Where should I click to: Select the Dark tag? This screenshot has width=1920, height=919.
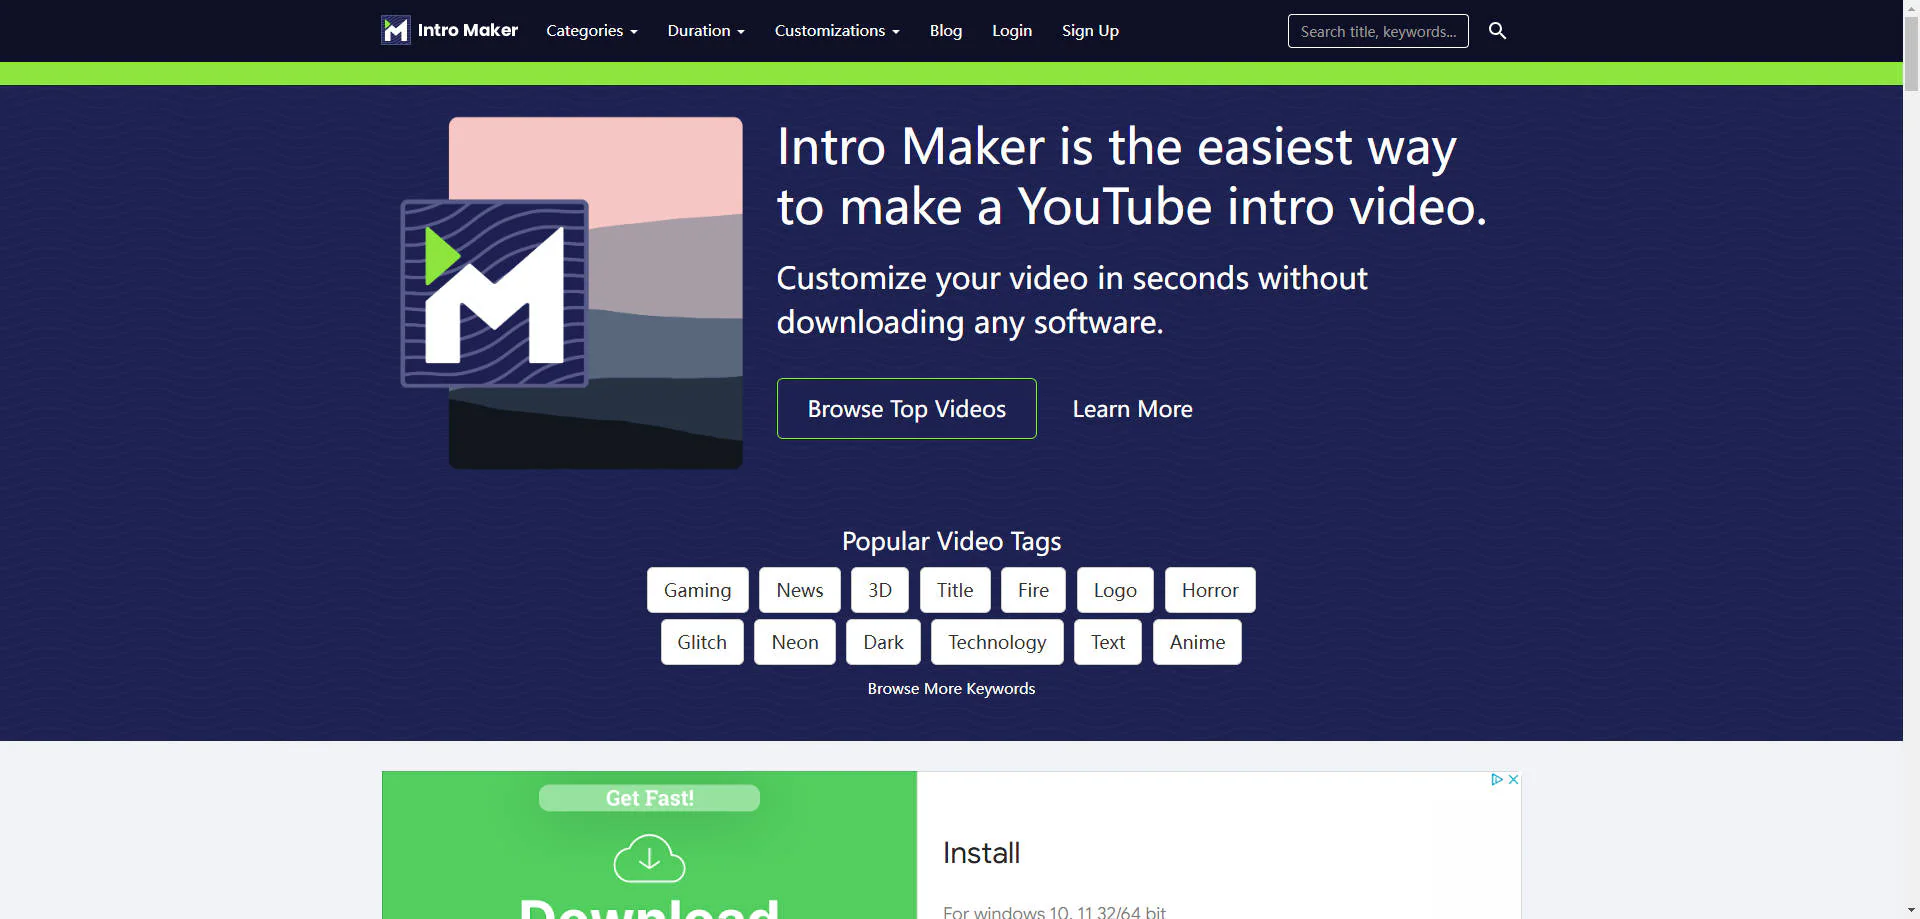(x=884, y=642)
